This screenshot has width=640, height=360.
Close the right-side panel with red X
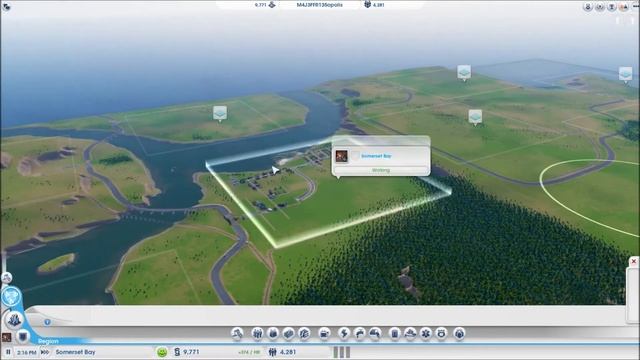pyautogui.click(x=633, y=262)
